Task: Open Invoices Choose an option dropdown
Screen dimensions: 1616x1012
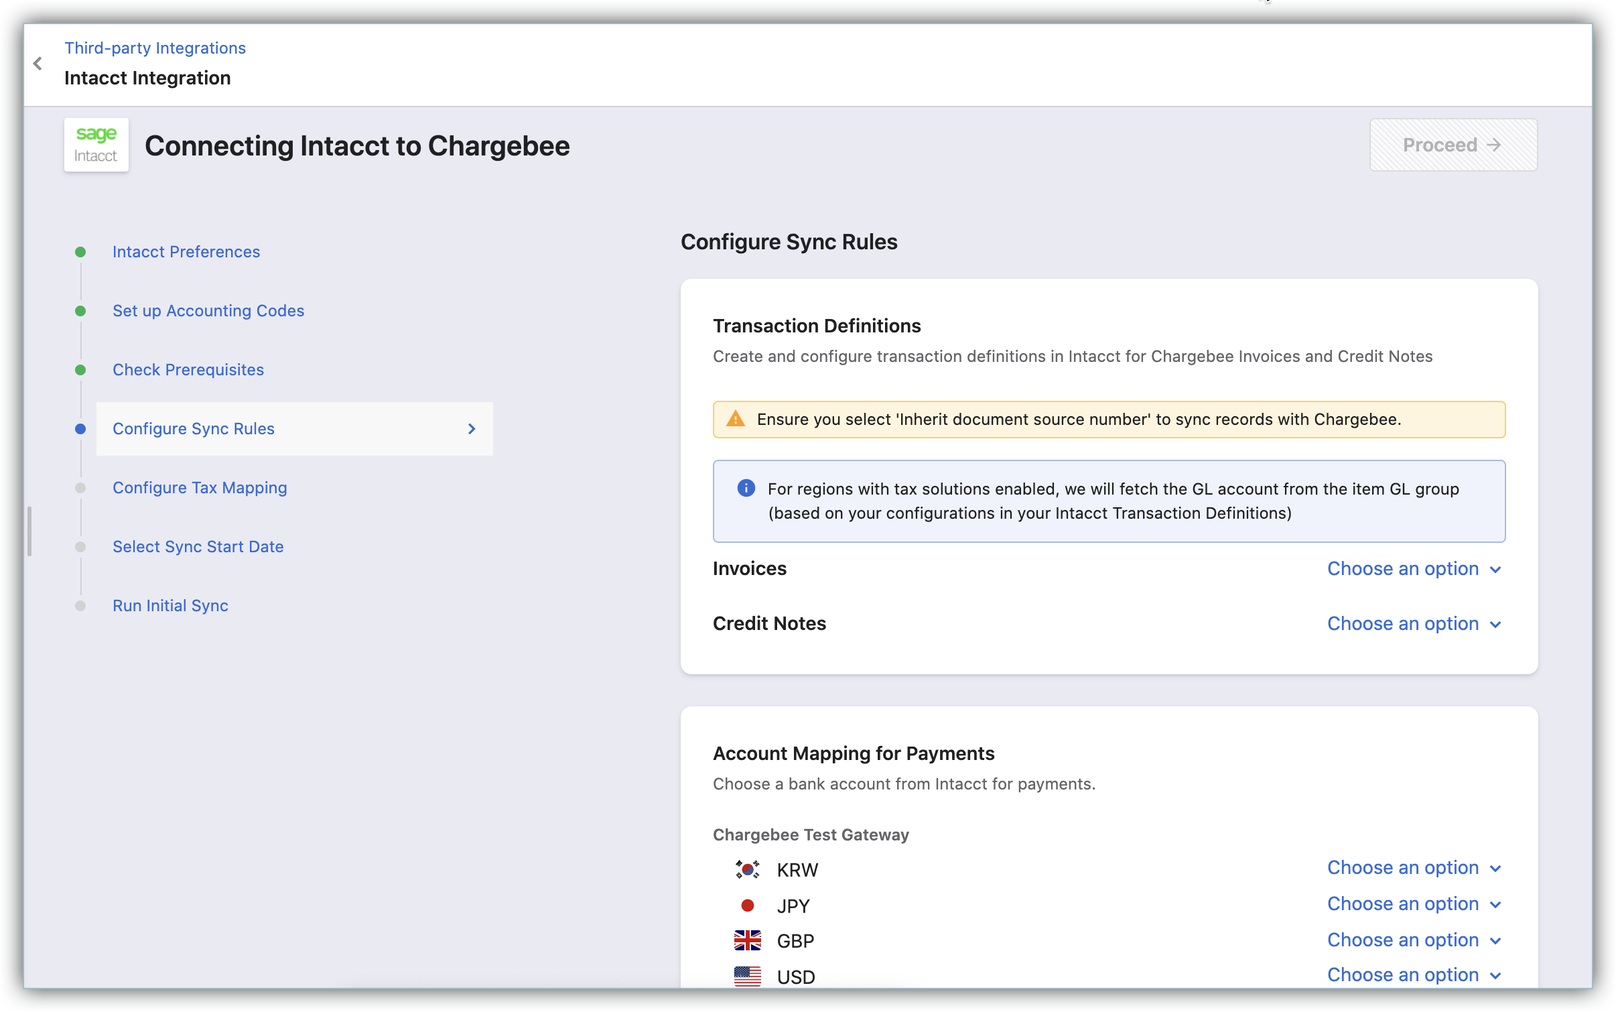Action: (1414, 569)
